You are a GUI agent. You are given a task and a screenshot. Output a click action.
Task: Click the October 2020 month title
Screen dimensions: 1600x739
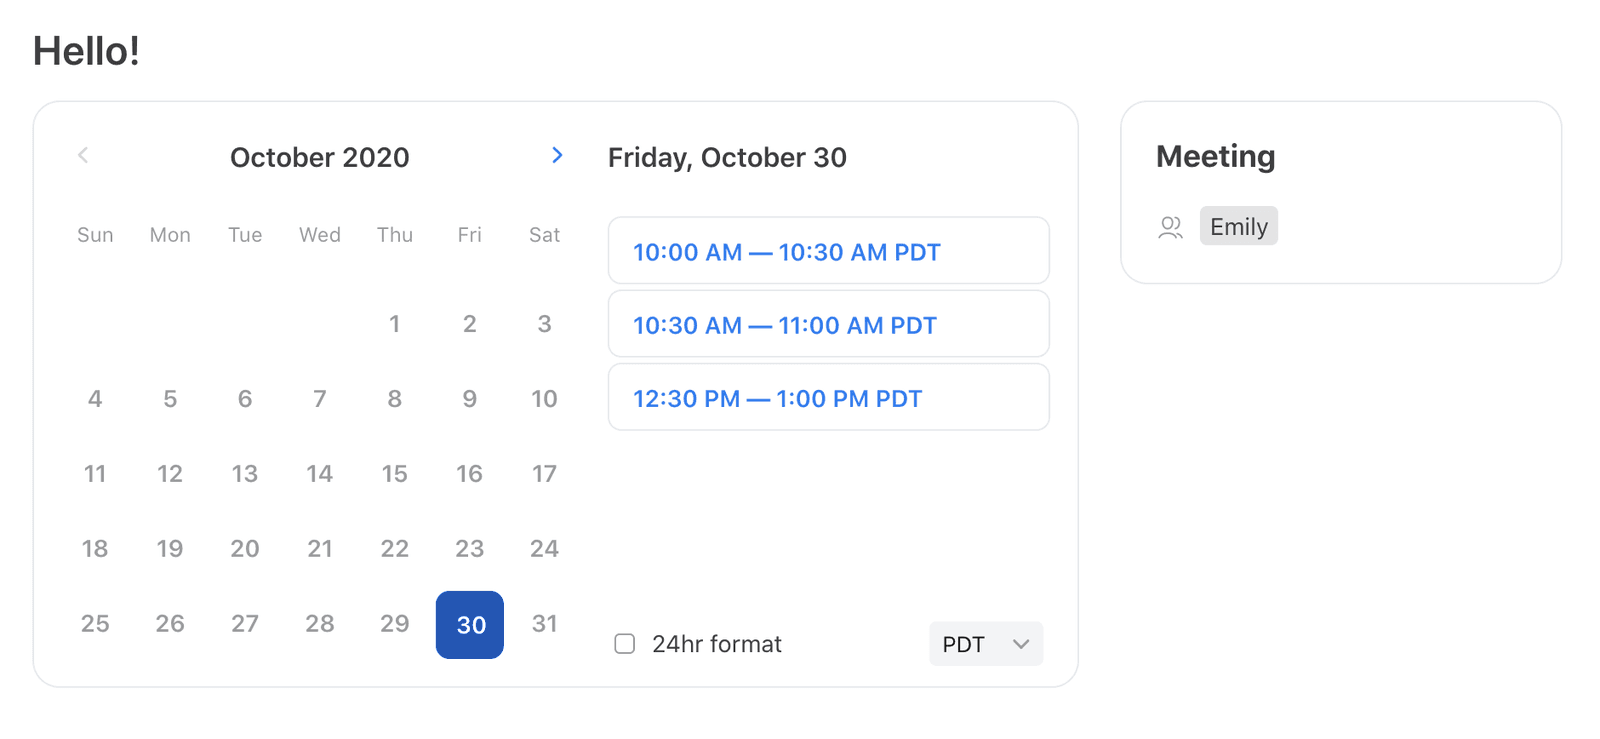[x=320, y=157]
